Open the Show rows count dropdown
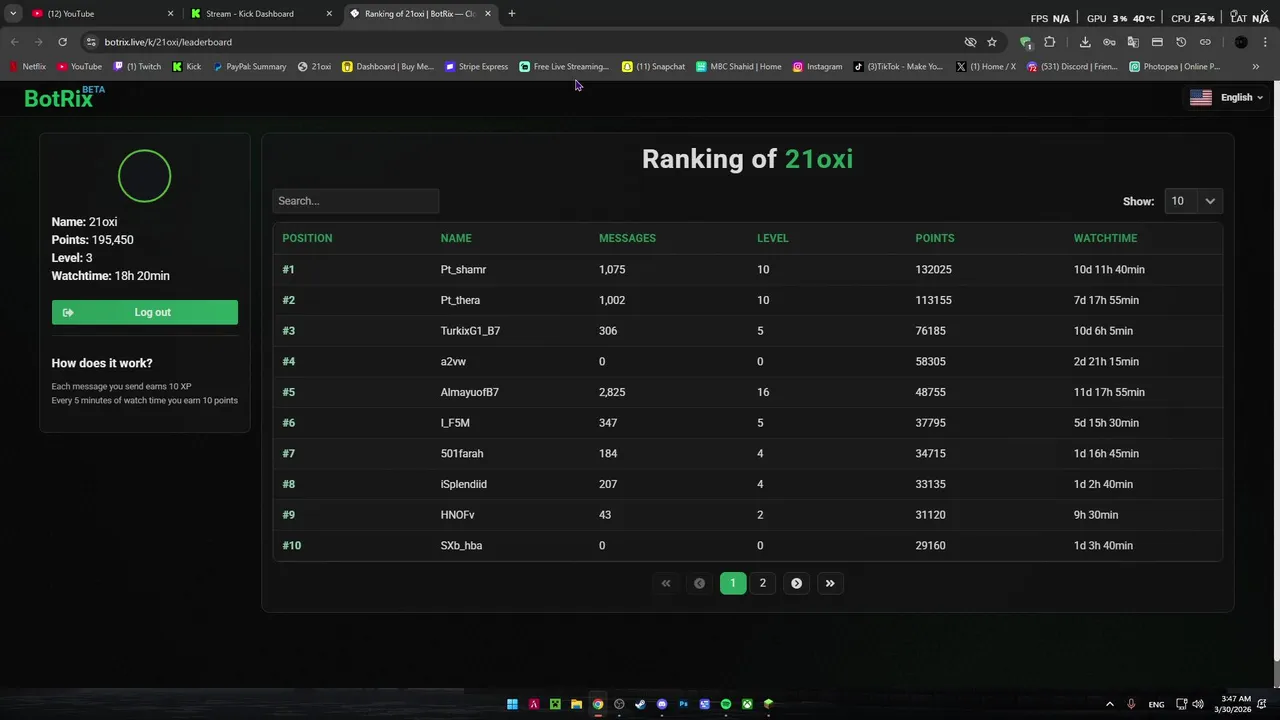This screenshot has width=1280, height=720. tap(1193, 201)
